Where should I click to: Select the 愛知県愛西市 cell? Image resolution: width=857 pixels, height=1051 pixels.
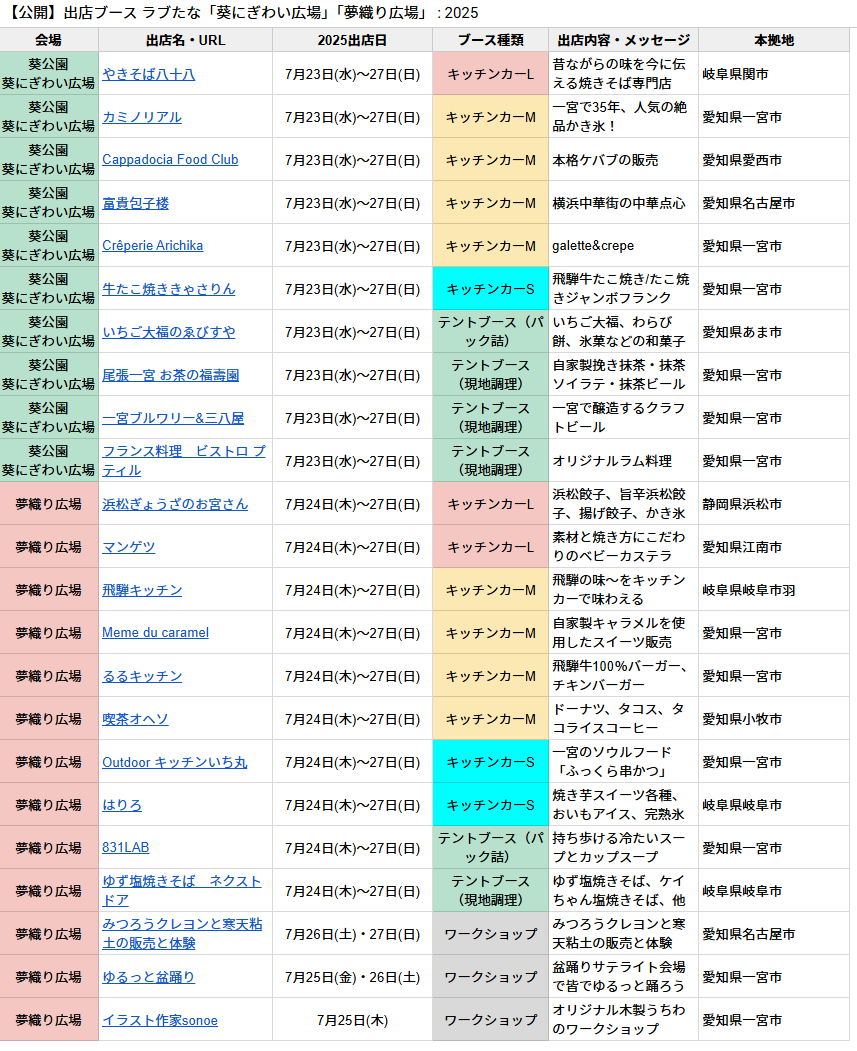pyautogui.click(x=774, y=160)
